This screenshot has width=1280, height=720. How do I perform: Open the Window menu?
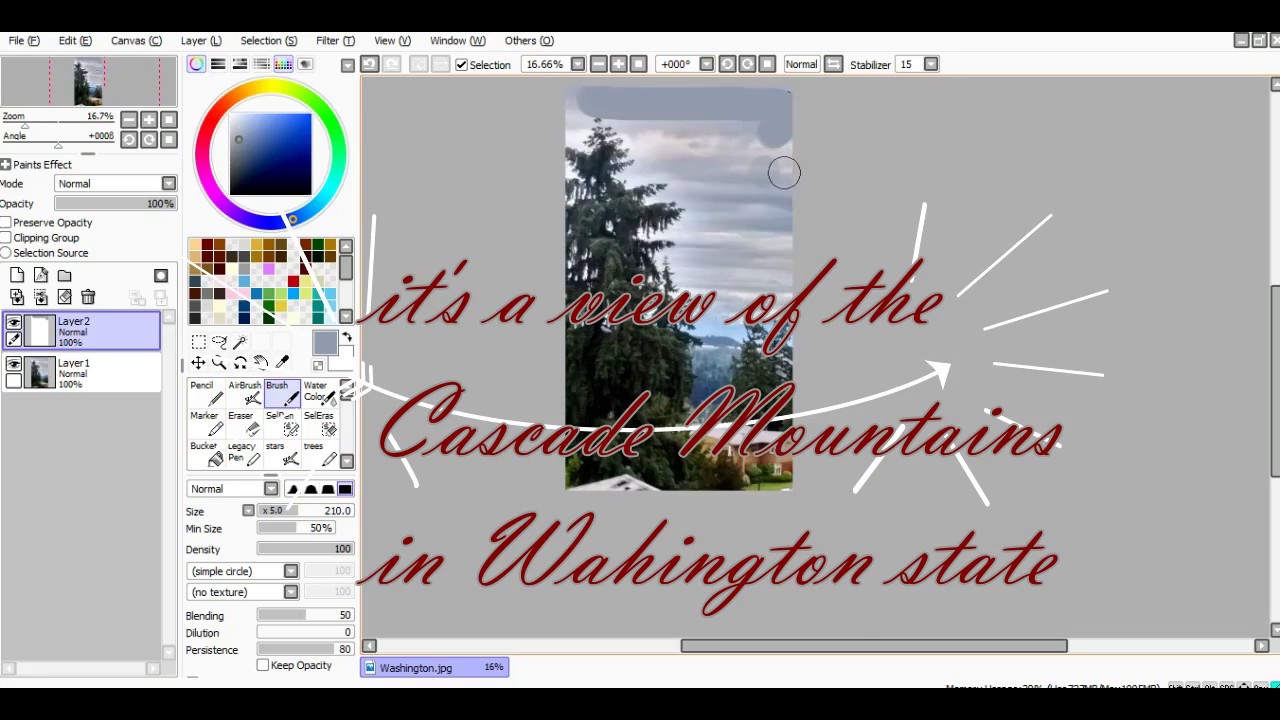point(457,41)
